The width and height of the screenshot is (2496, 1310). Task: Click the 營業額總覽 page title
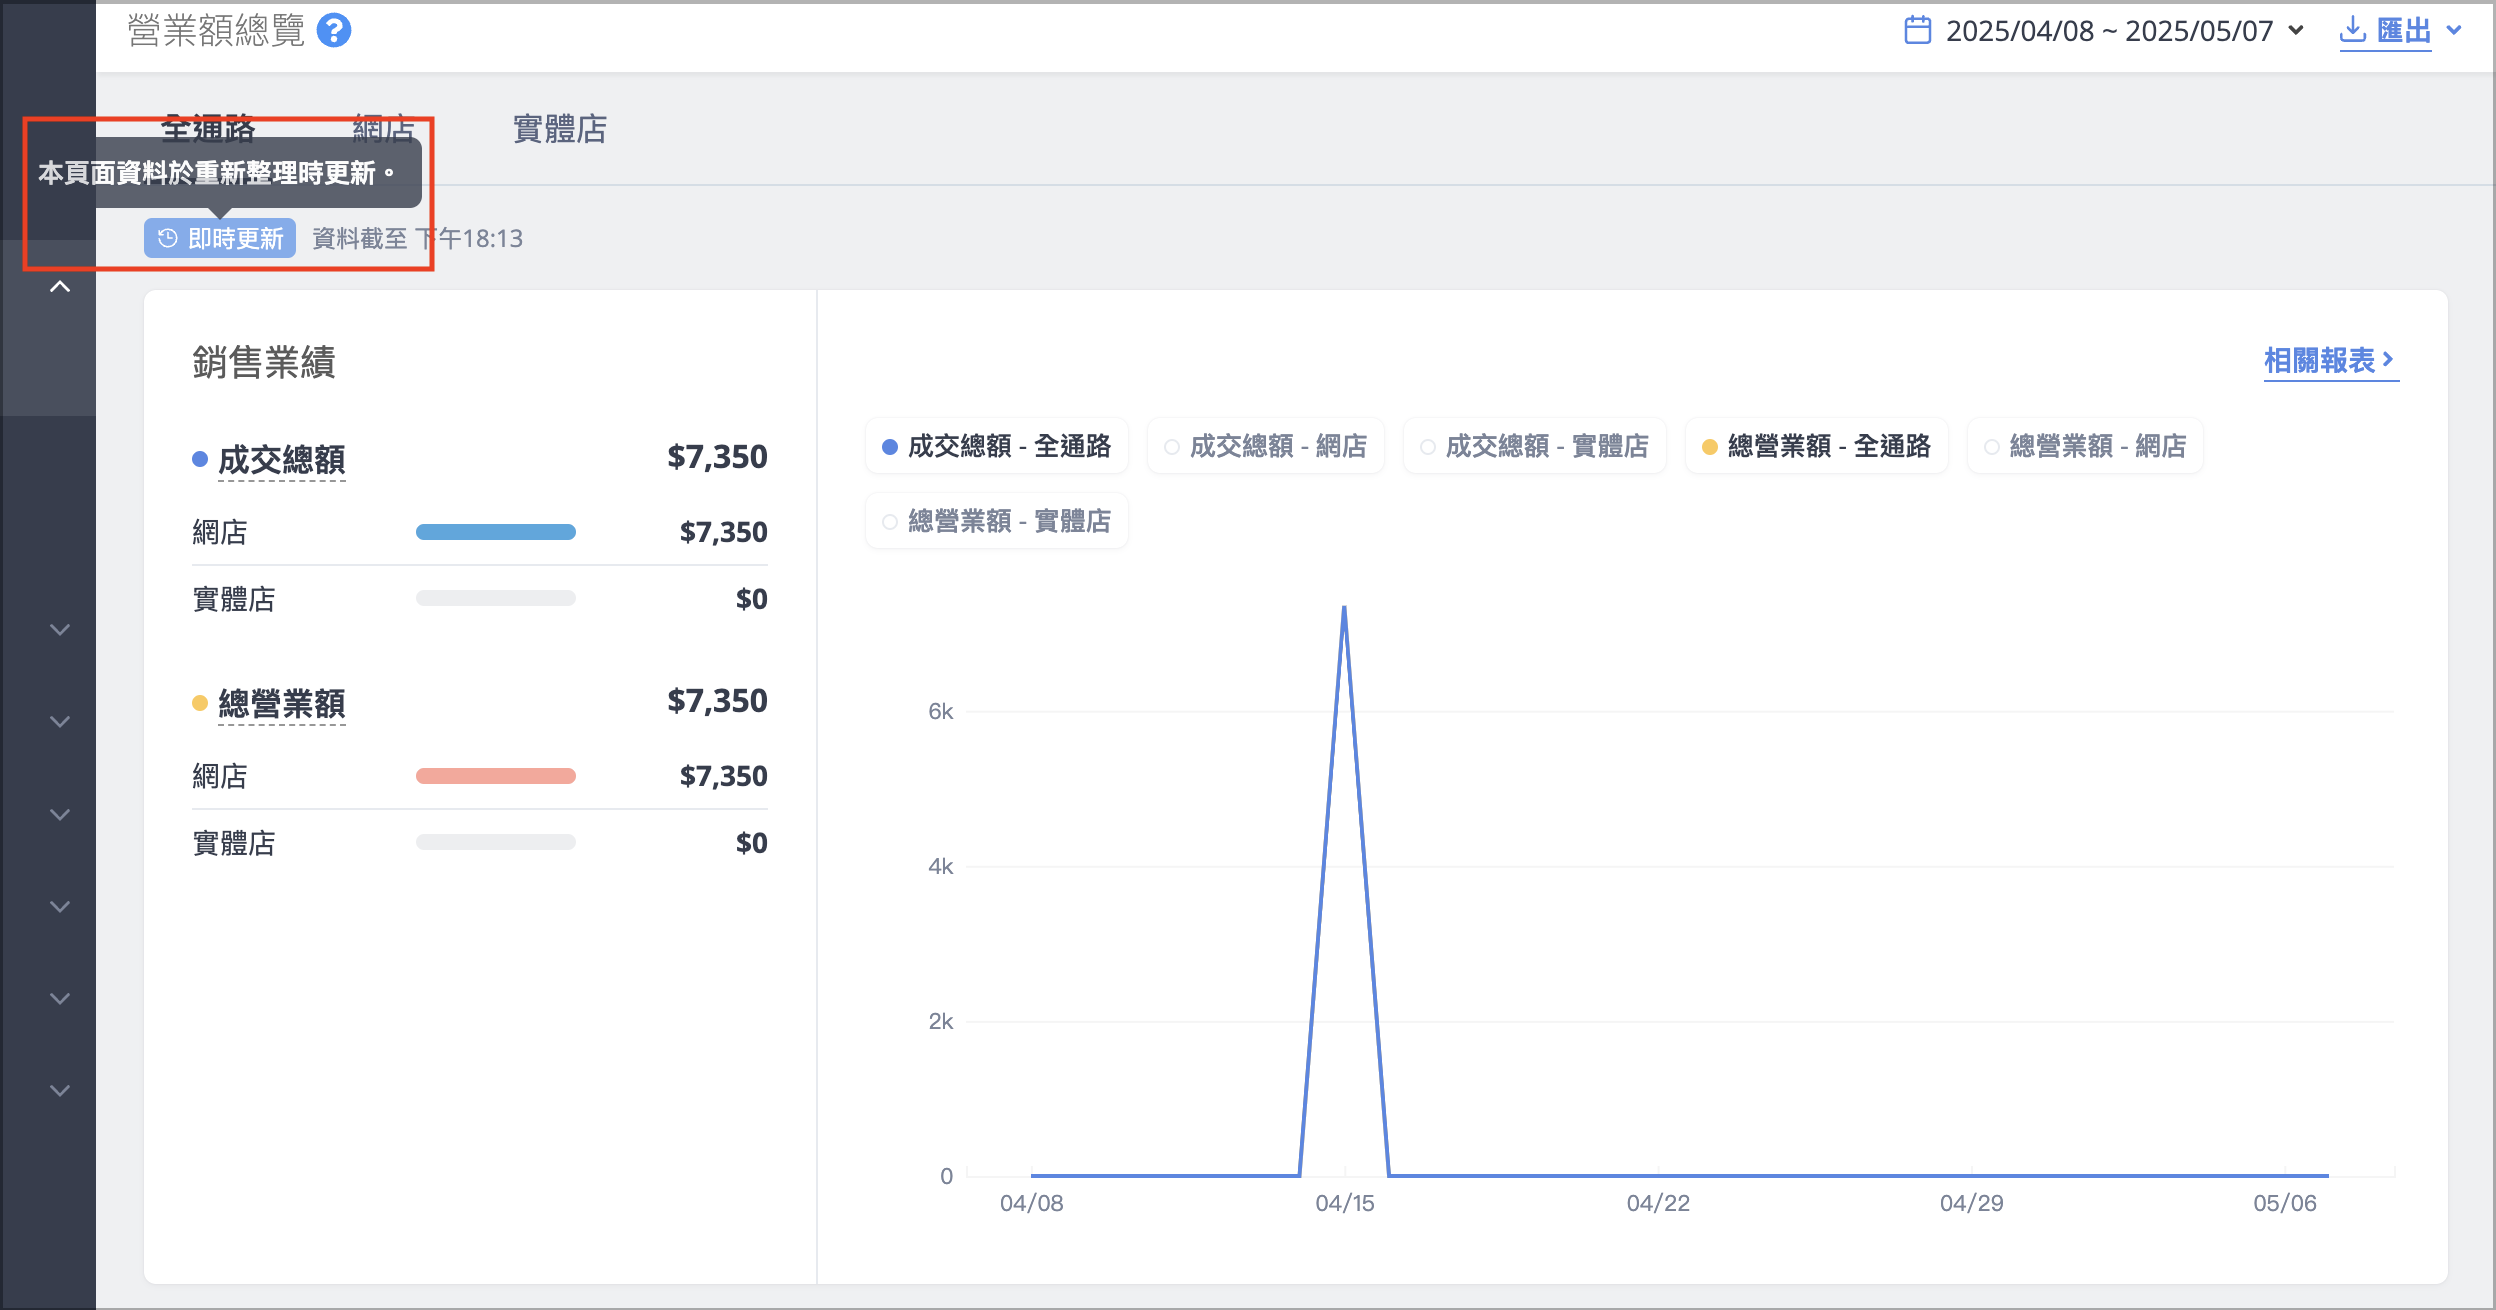pyautogui.click(x=216, y=31)
